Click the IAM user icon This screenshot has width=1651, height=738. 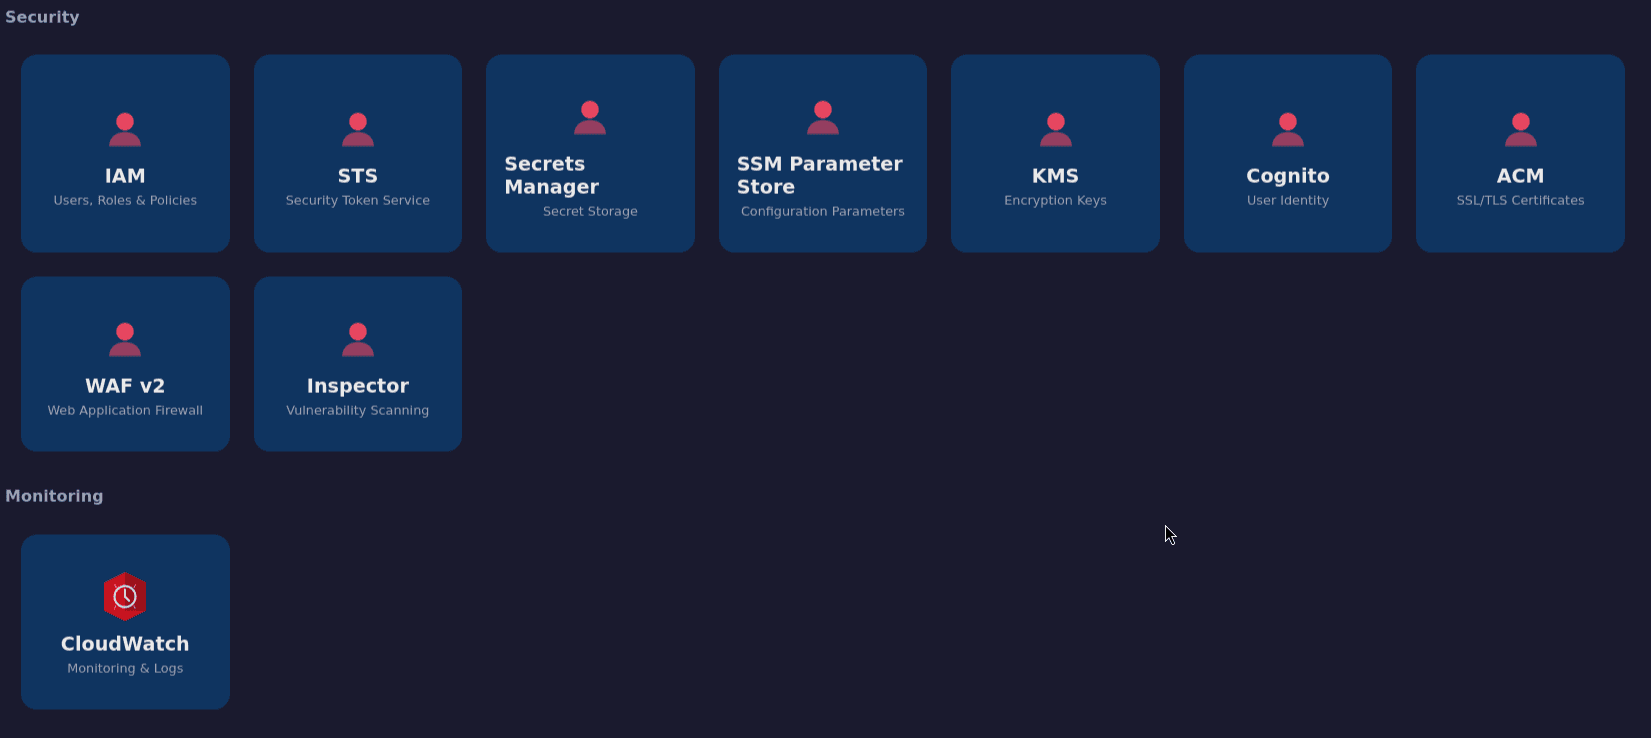(125, 130)
